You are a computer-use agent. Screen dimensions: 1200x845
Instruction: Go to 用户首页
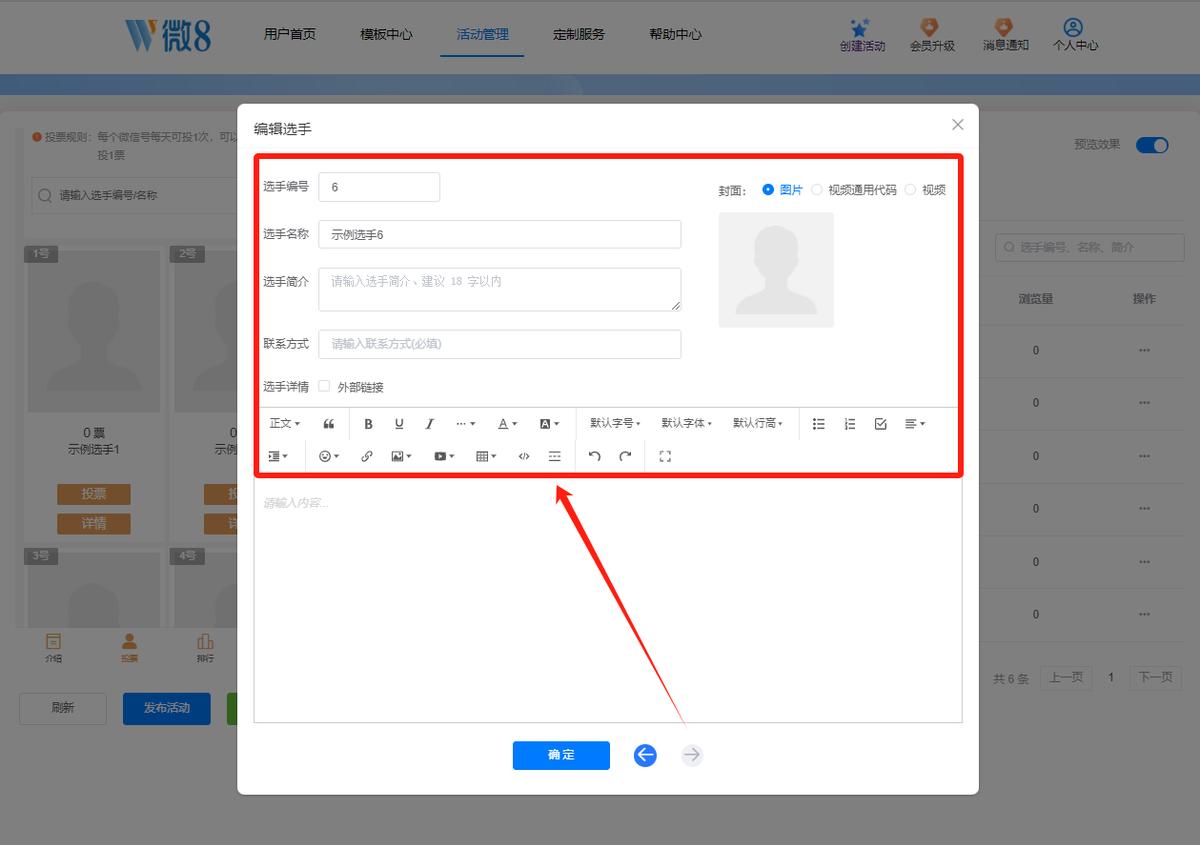(290, 34)
